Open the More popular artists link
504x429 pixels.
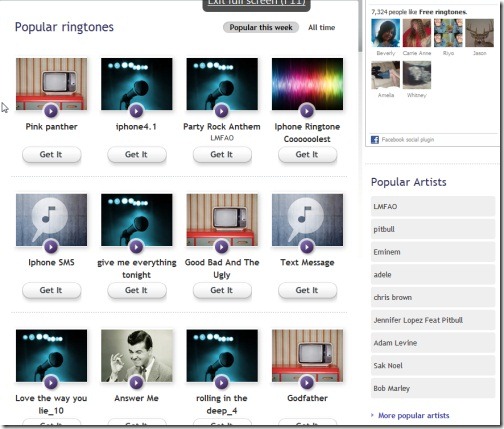414,416
